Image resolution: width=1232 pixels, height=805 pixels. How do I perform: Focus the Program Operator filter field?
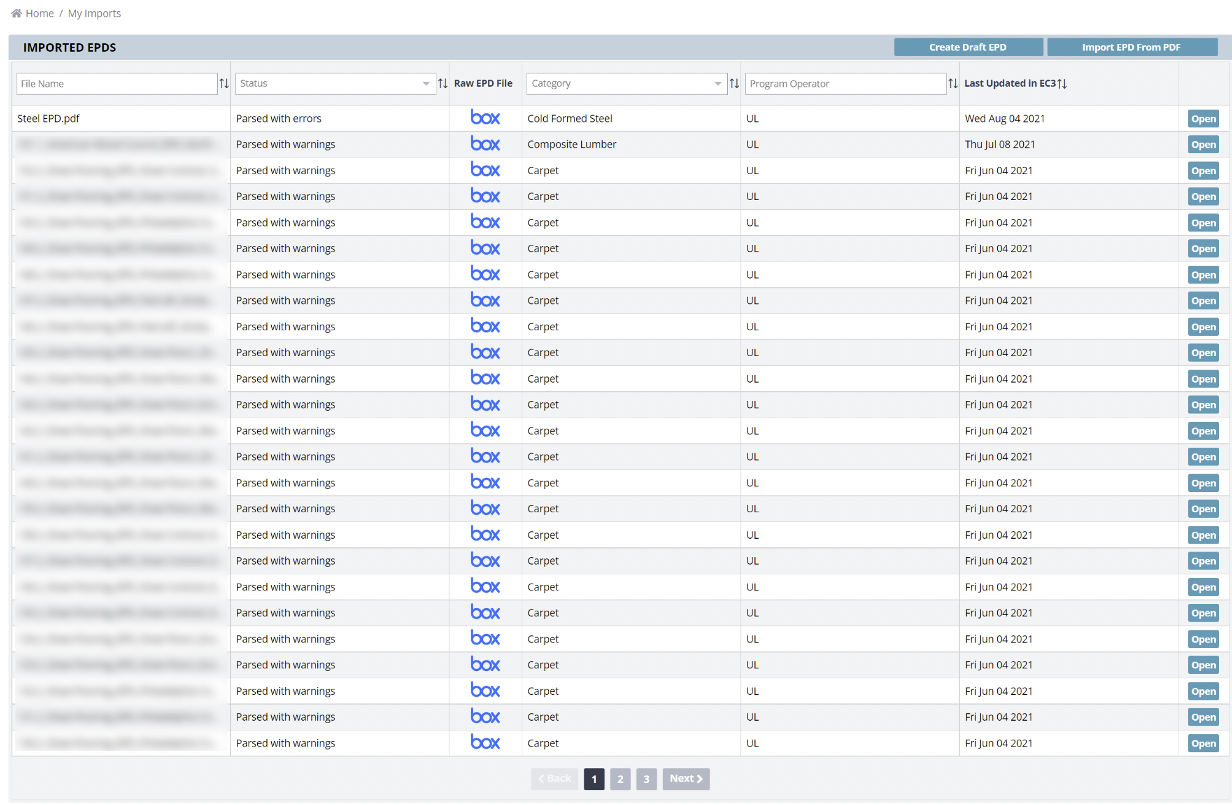(x=845, y=84)
